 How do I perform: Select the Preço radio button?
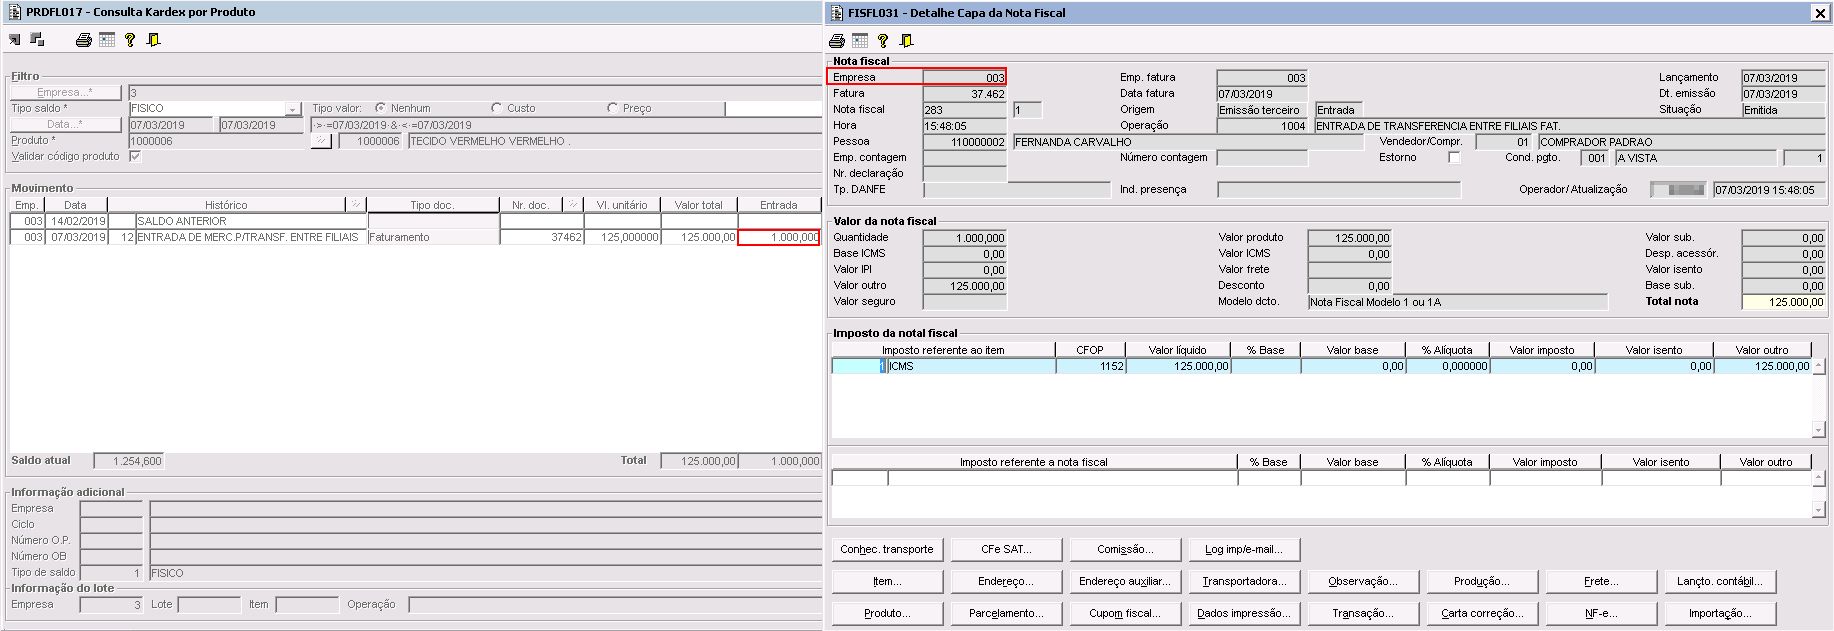point(612,108)
